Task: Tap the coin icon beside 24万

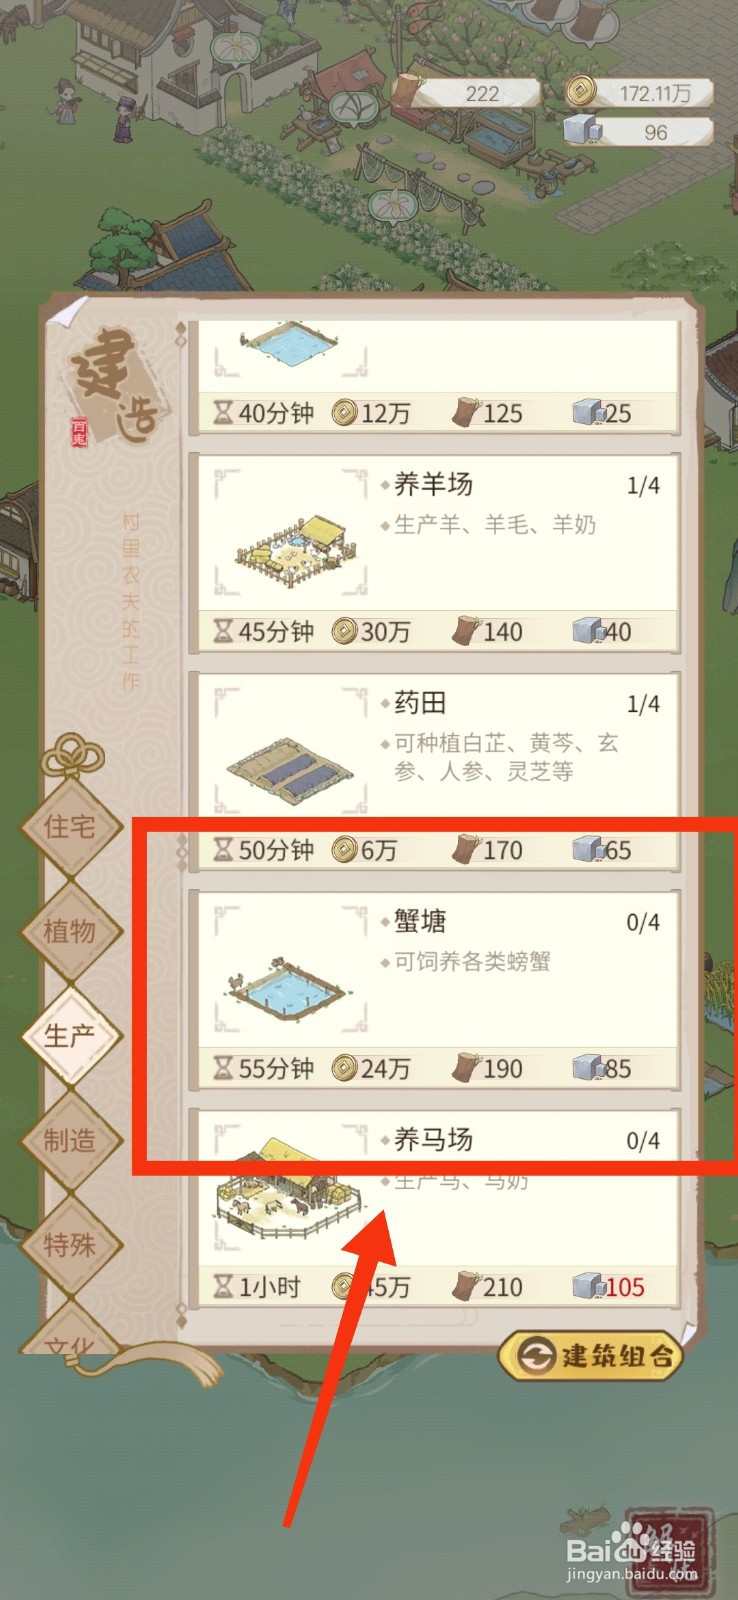Action: pos(344,1068)
